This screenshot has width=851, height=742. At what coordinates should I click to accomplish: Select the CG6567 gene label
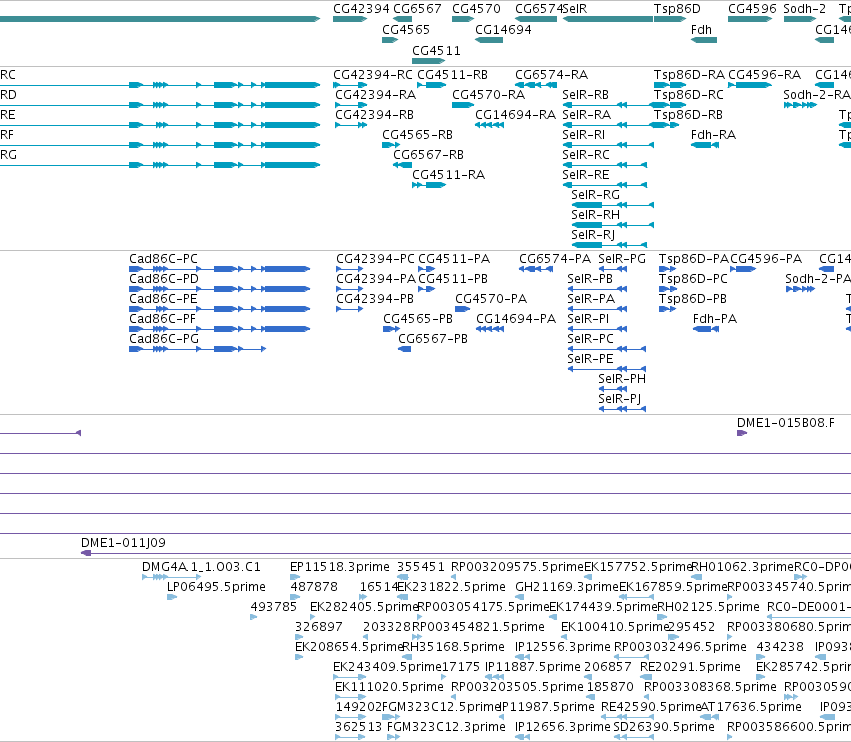417,9
